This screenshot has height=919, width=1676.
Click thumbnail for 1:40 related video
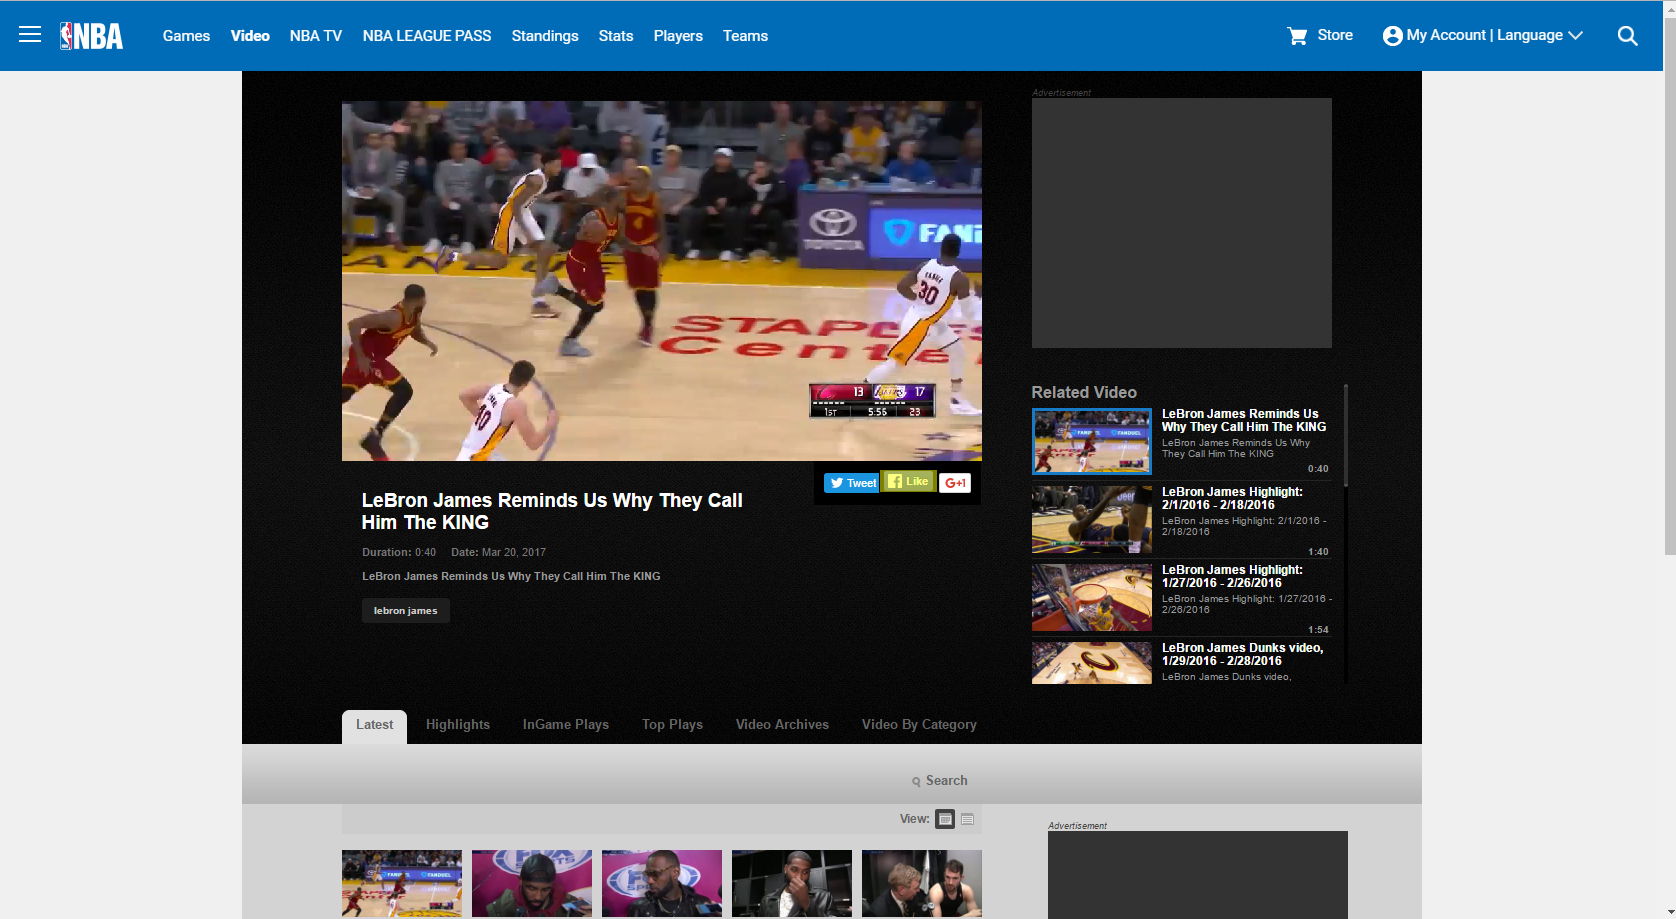pos(1092,520)
